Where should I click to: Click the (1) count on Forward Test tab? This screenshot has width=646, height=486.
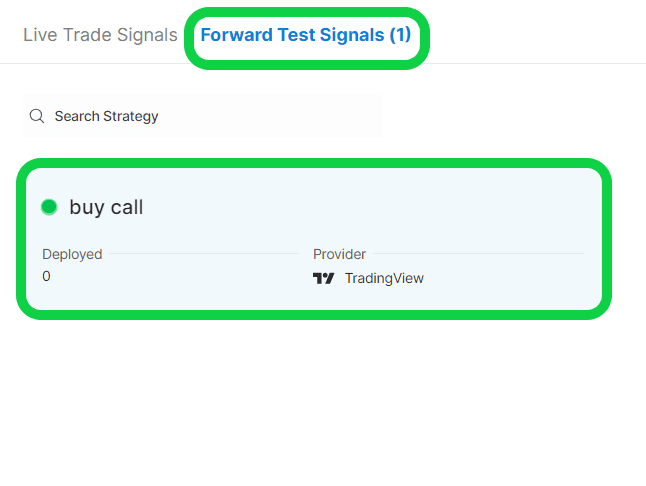coord(400,35)
